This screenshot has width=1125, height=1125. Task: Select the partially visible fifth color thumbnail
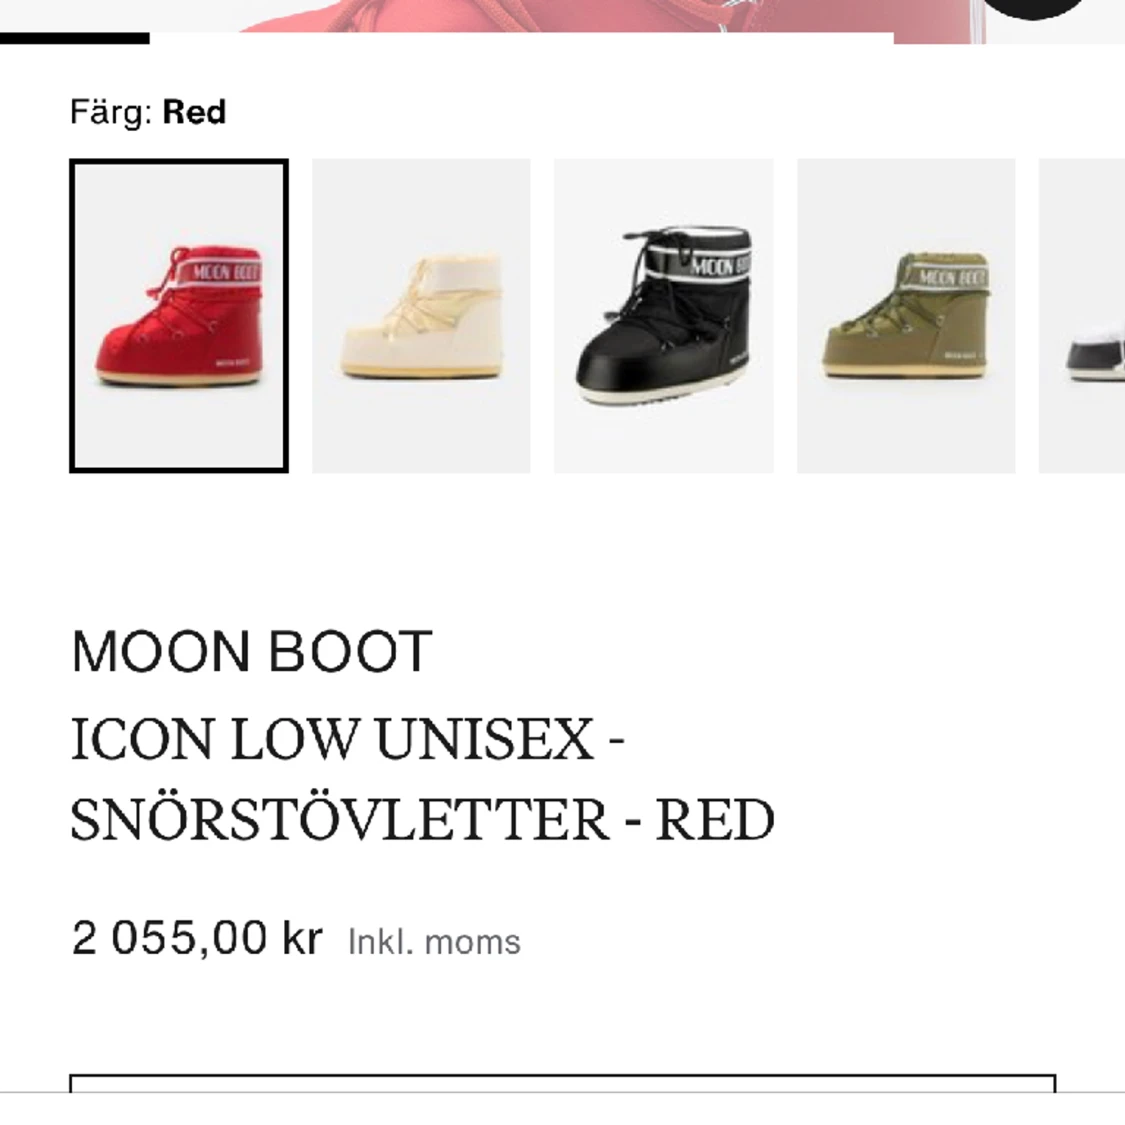click(1084, 315)
